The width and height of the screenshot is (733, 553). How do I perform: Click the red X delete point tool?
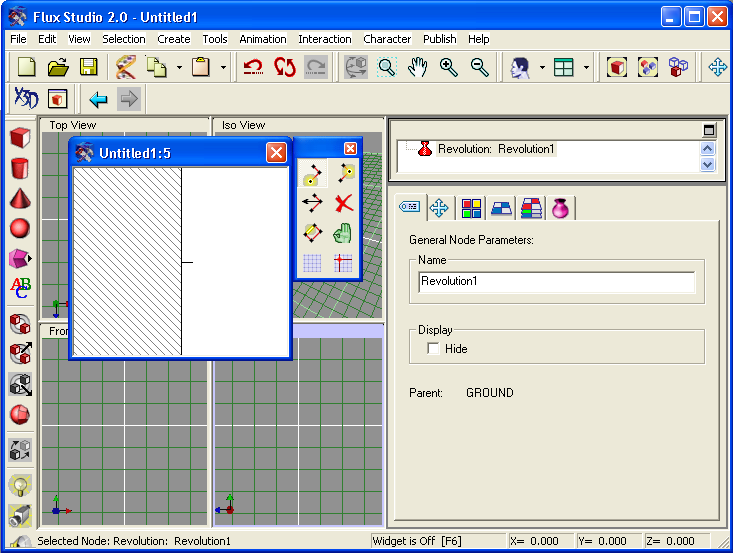tap(344, 203)
